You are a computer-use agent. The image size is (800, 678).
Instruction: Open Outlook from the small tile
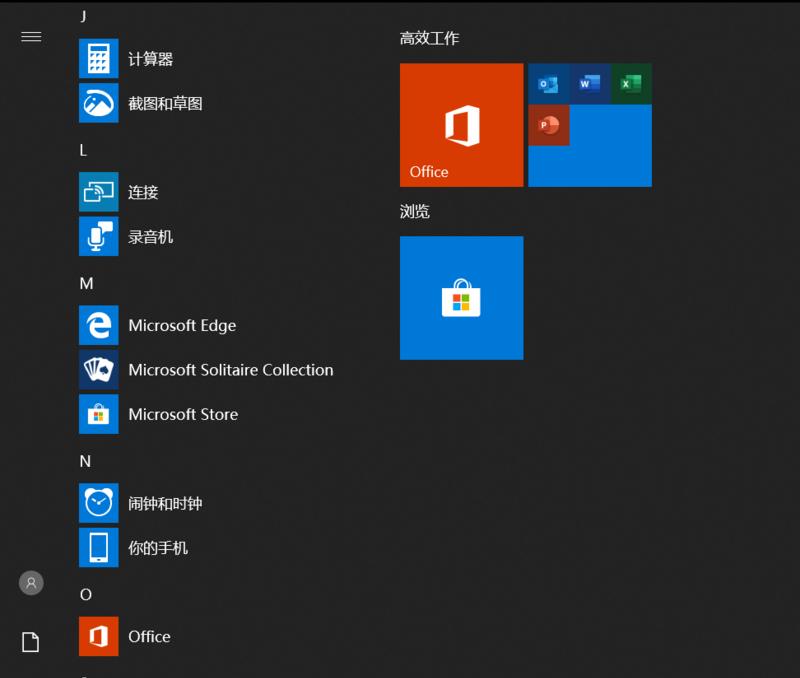click(x=548, y=84)
